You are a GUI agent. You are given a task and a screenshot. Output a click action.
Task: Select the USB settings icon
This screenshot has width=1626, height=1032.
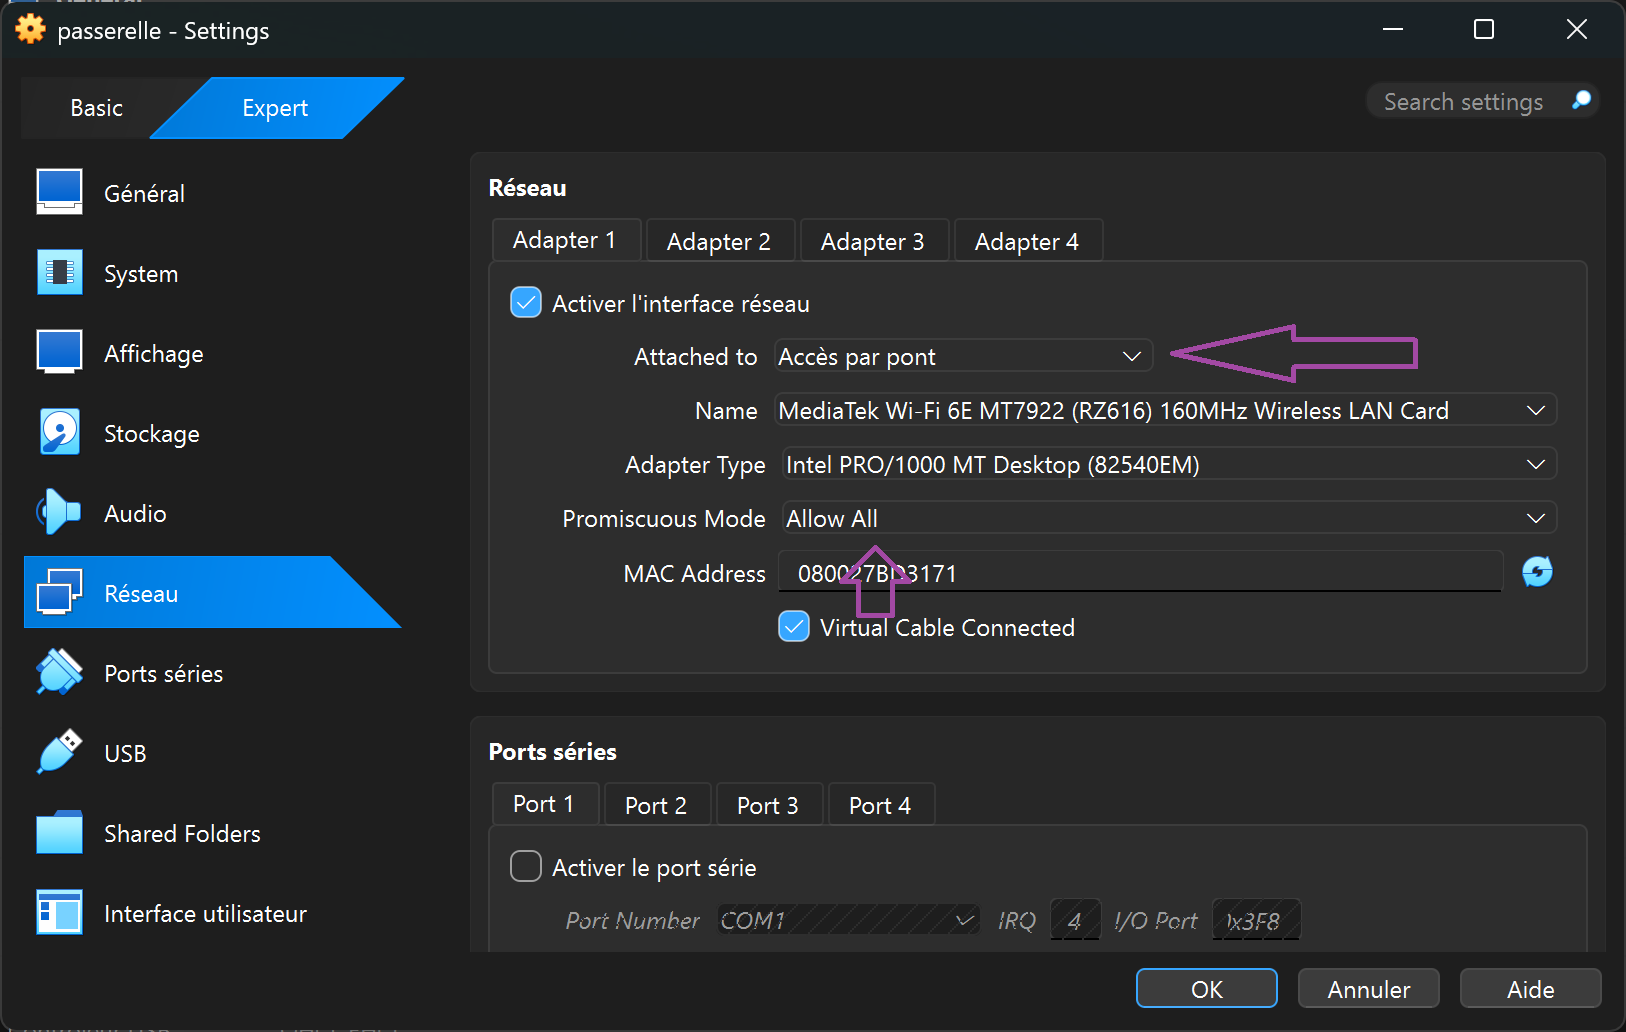[59, 752]
